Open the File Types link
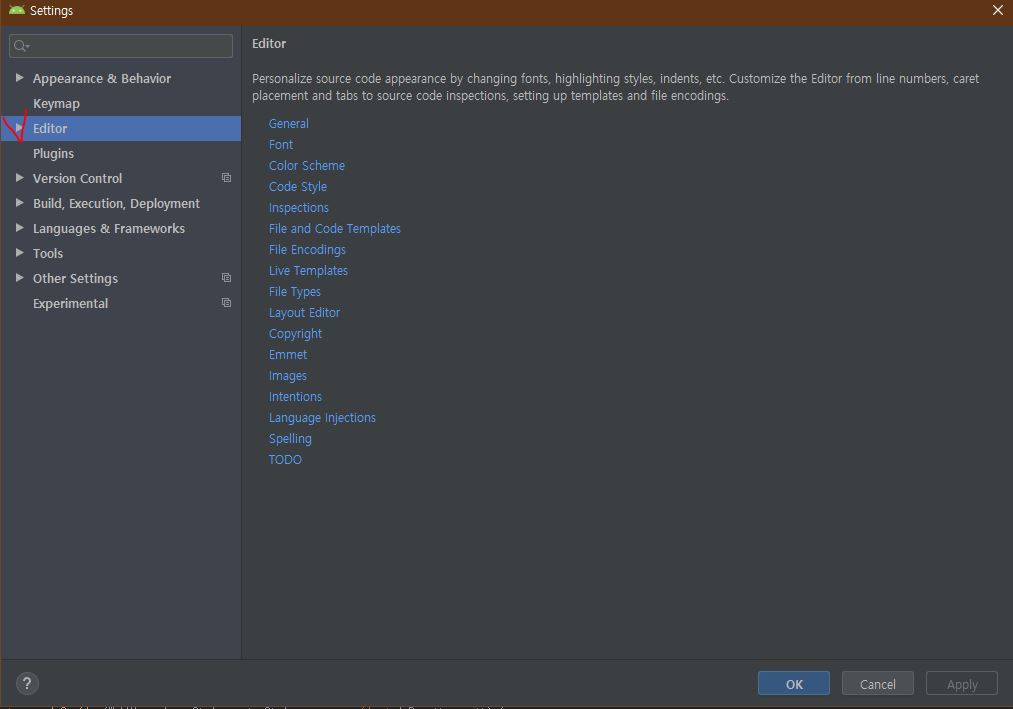 (295, 291)
